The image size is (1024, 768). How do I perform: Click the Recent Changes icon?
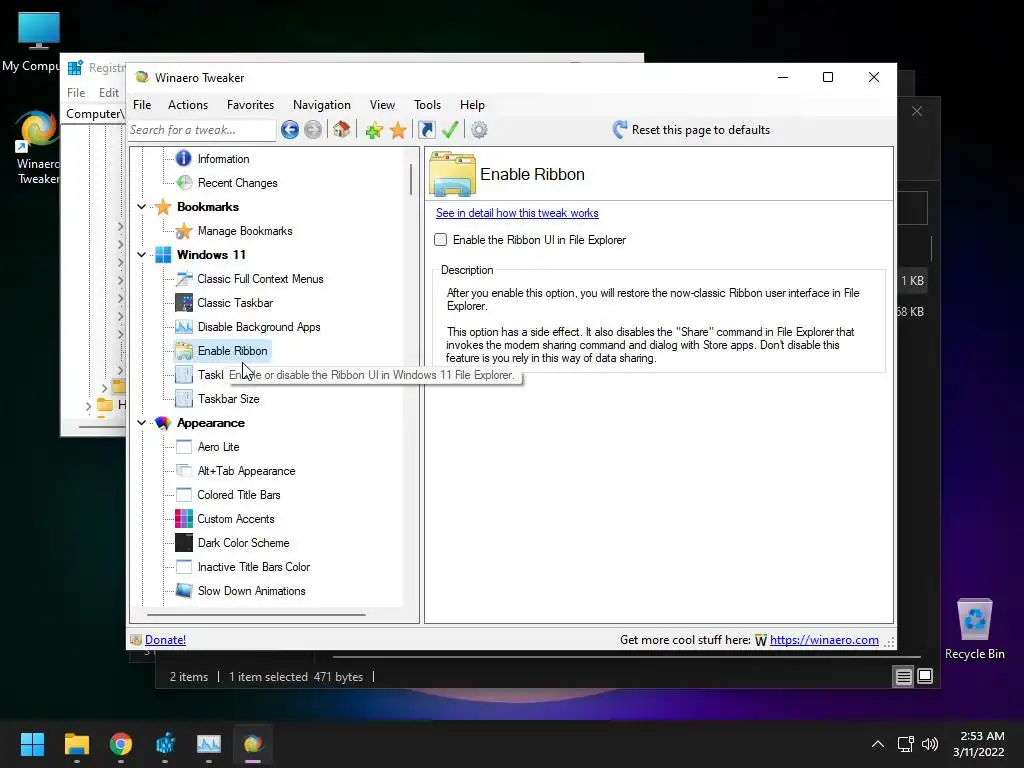(184, 182)
